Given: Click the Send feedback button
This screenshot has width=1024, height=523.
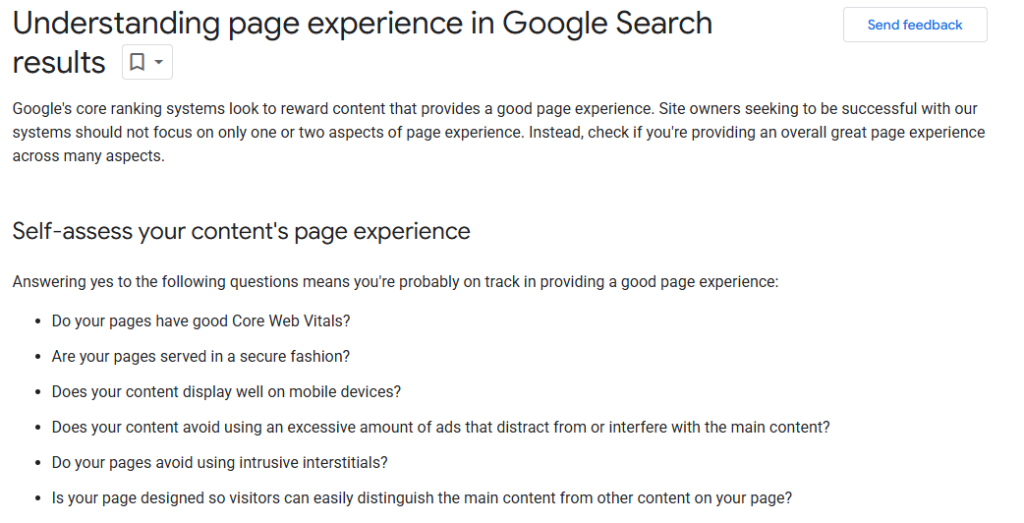Looking at the screenshot, I should [x=915, y=25].
